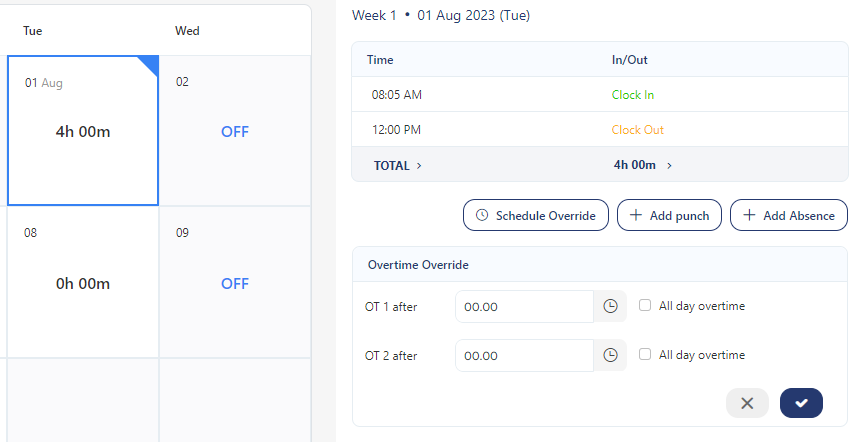Click the blue corner marker on 01 Aug
Viewport: 854px width, 442px height.
pos(149,64)
